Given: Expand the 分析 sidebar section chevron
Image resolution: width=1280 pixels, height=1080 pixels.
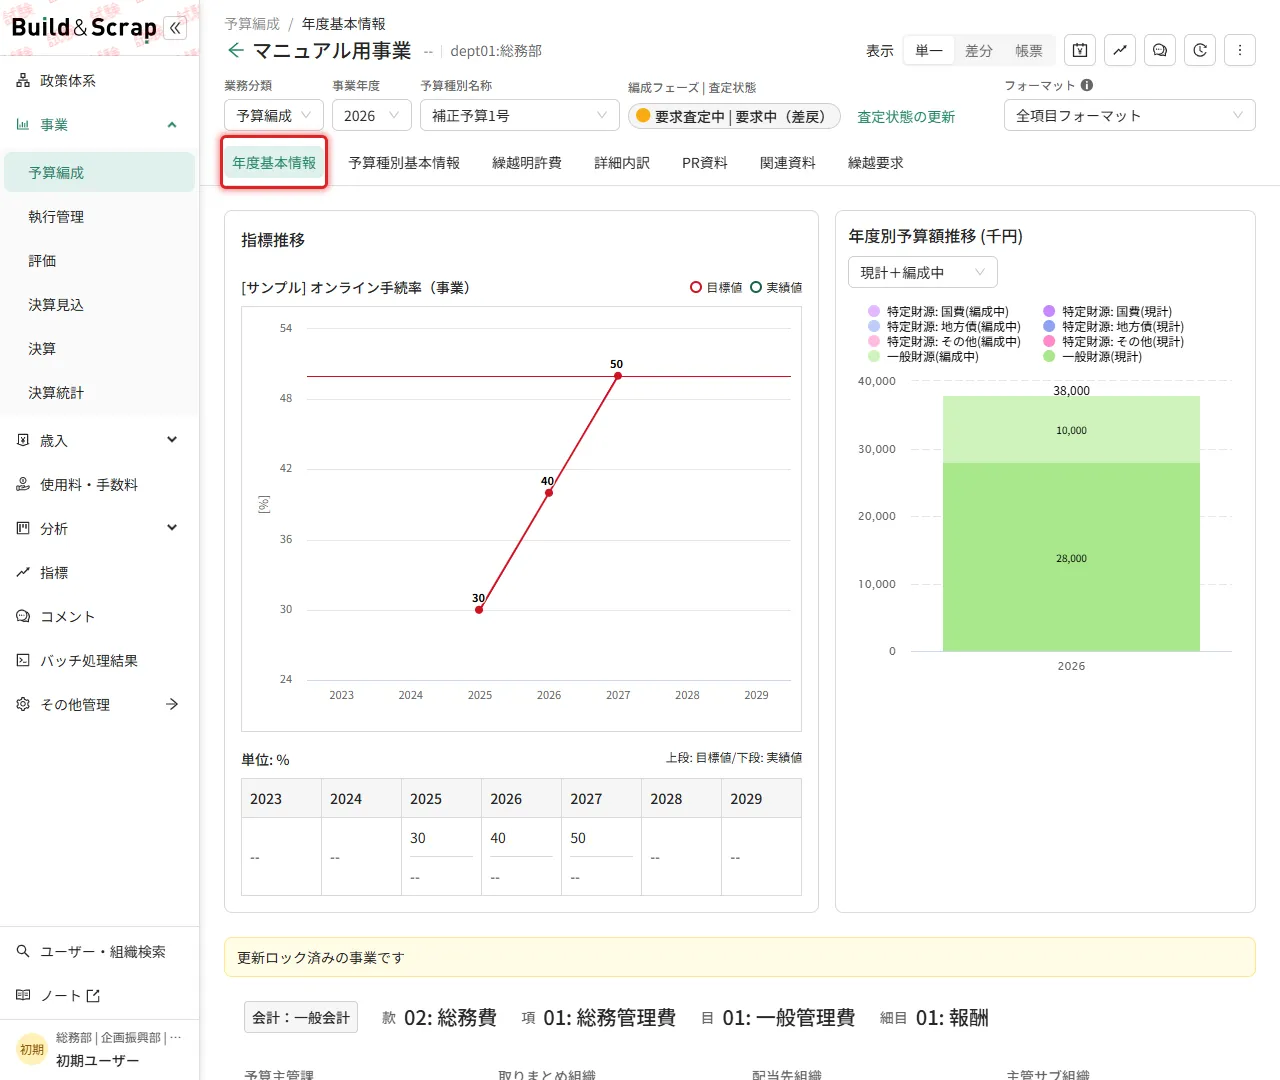Looking at the screenshot, I should pyautogui.click(x=172, y=528).
